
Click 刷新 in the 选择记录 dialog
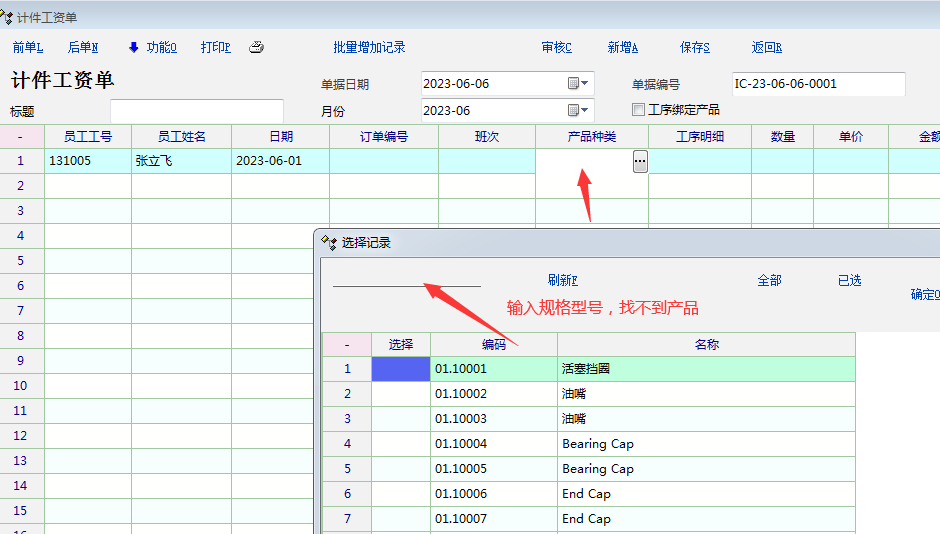point(563,281)
